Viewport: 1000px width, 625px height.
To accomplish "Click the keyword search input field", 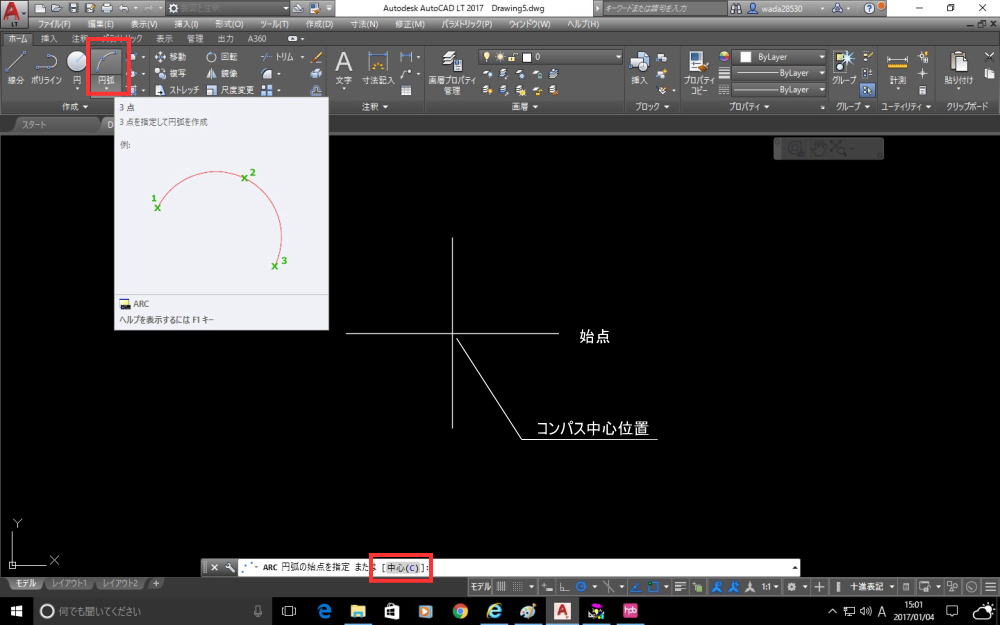I will tap(663, 8).
